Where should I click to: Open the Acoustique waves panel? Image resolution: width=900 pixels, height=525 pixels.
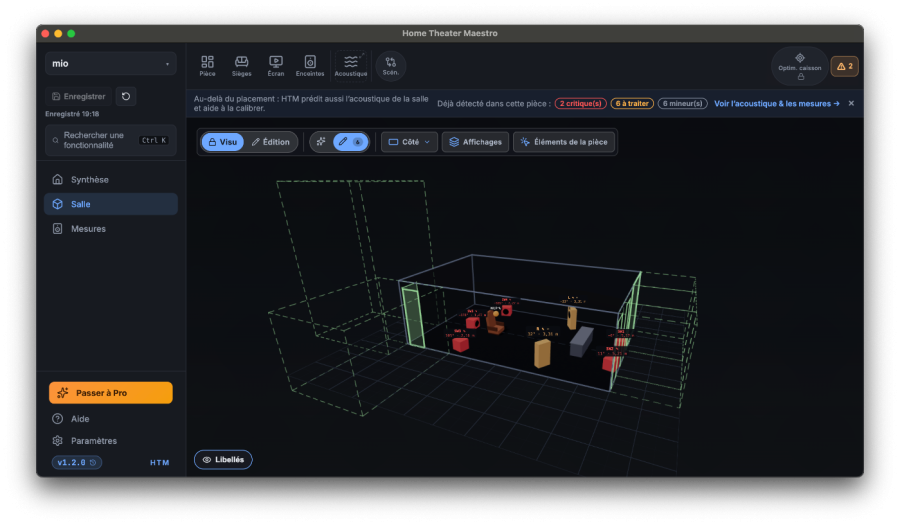click(x=351, y=66)
